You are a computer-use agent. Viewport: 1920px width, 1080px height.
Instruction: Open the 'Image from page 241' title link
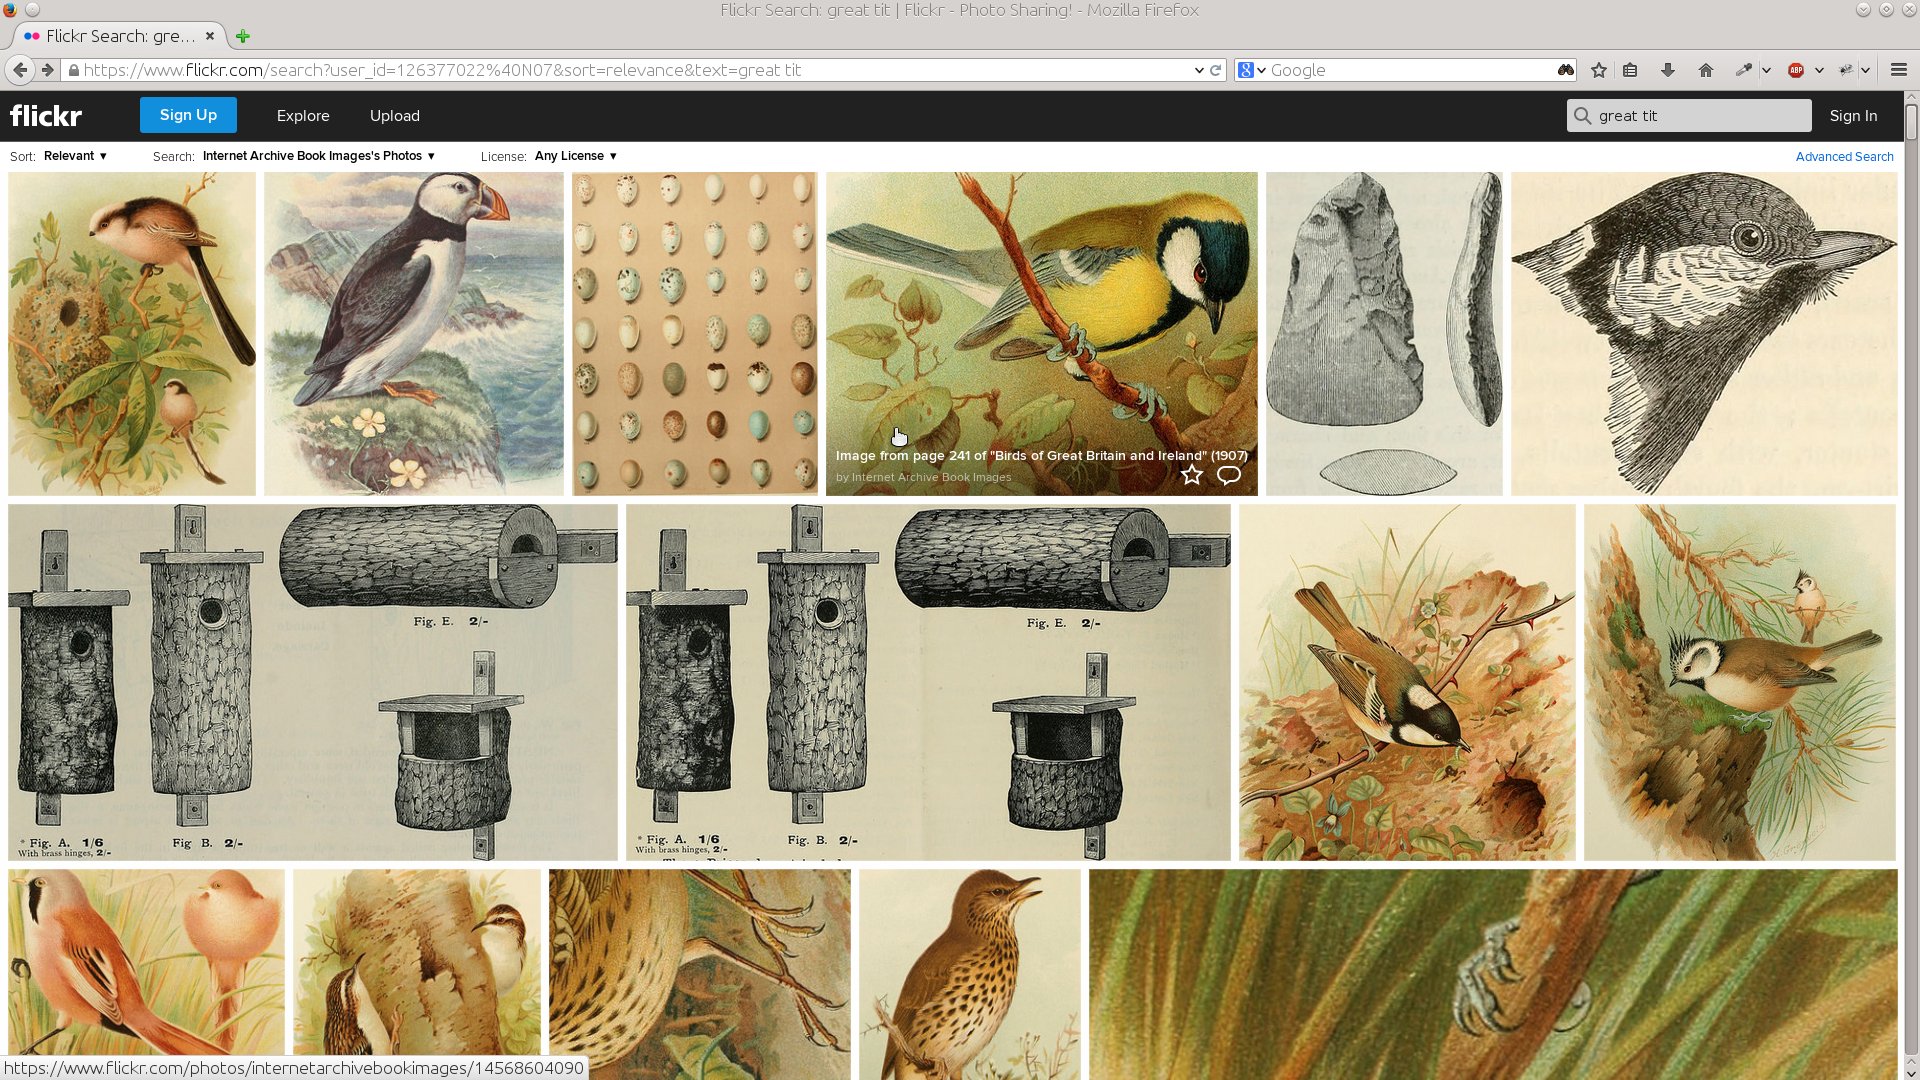point(1041,455)
